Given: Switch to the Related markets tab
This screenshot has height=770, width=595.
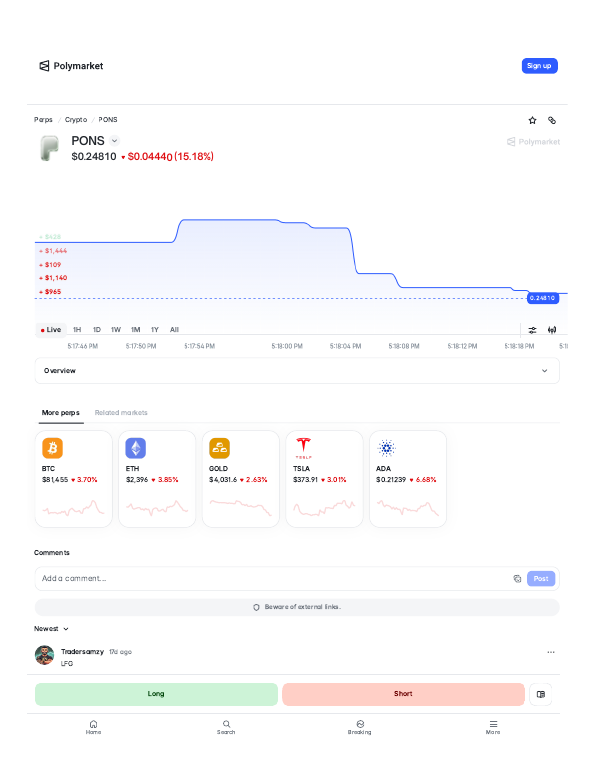Looking at the screenshot, I should point(121,413).
